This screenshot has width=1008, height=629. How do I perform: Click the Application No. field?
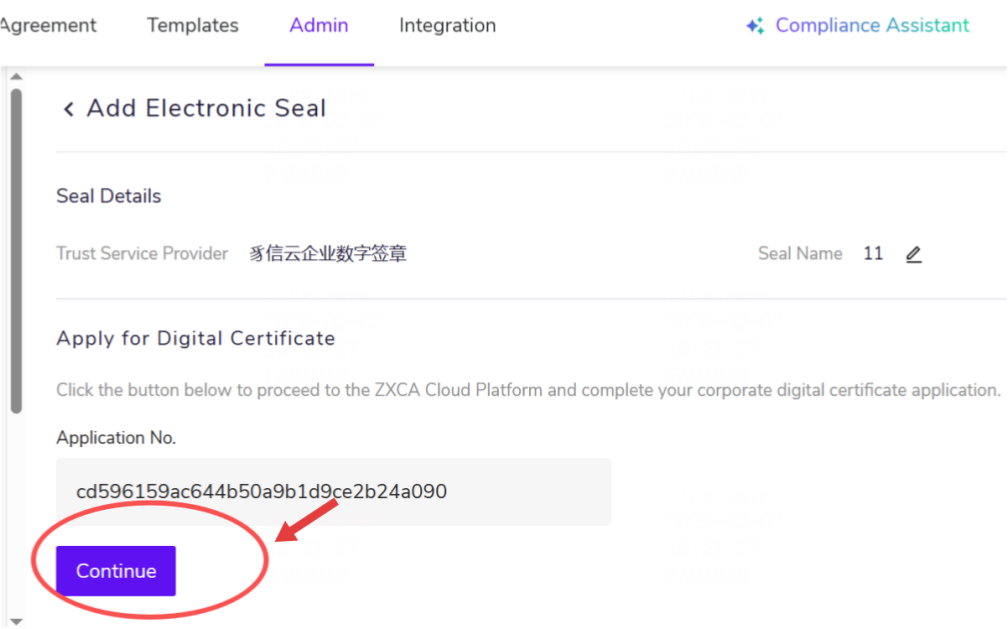[333, 492]
